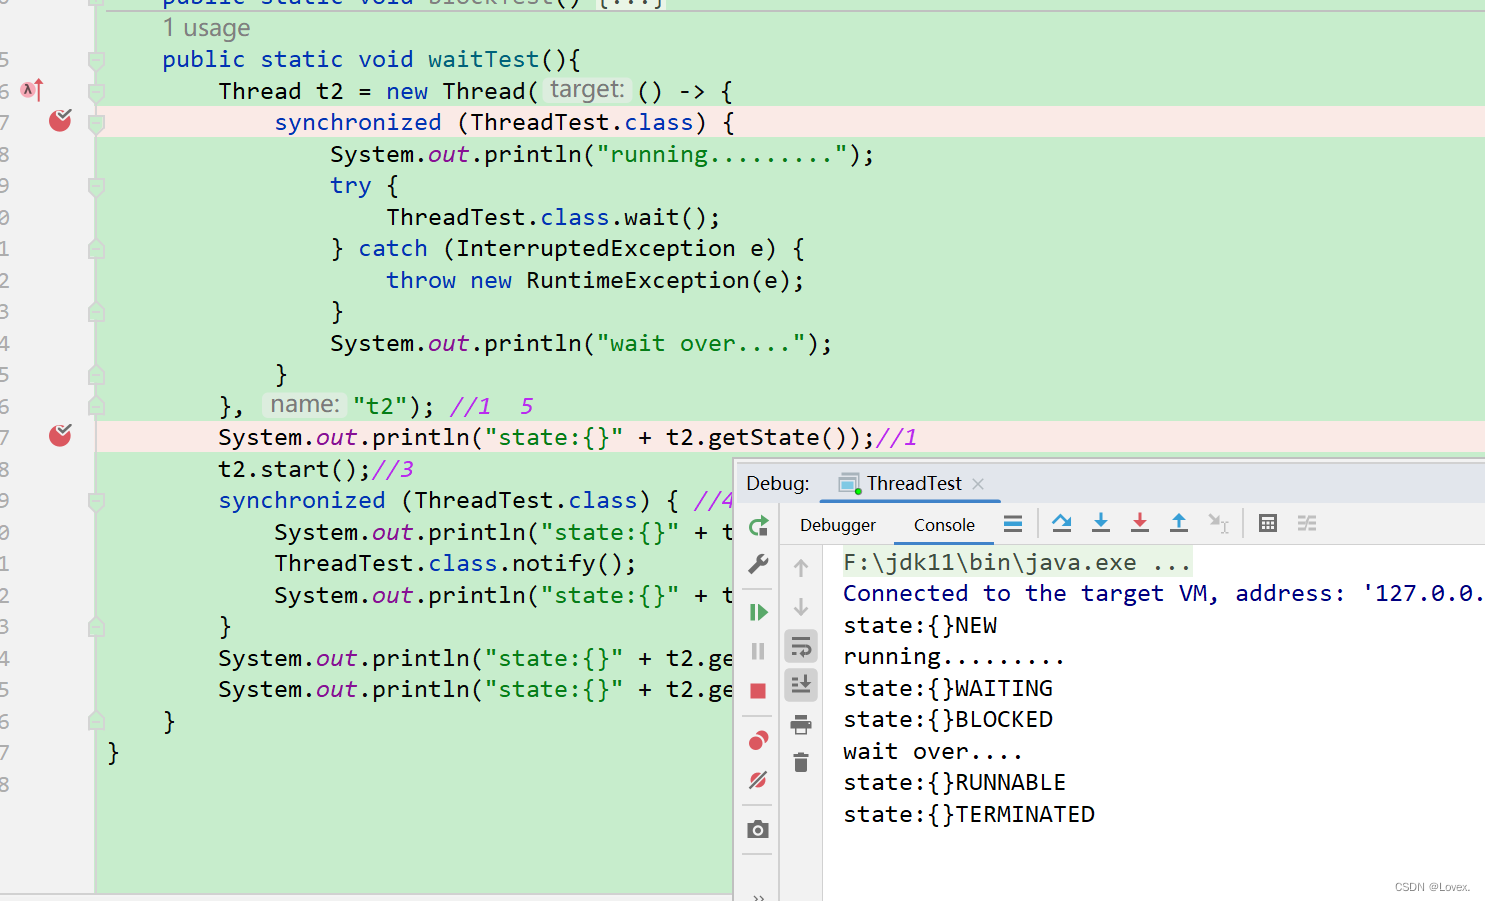Screen dimensions: 1485x901
Task: Click 'Debug:' panel label
Action: 777,483
